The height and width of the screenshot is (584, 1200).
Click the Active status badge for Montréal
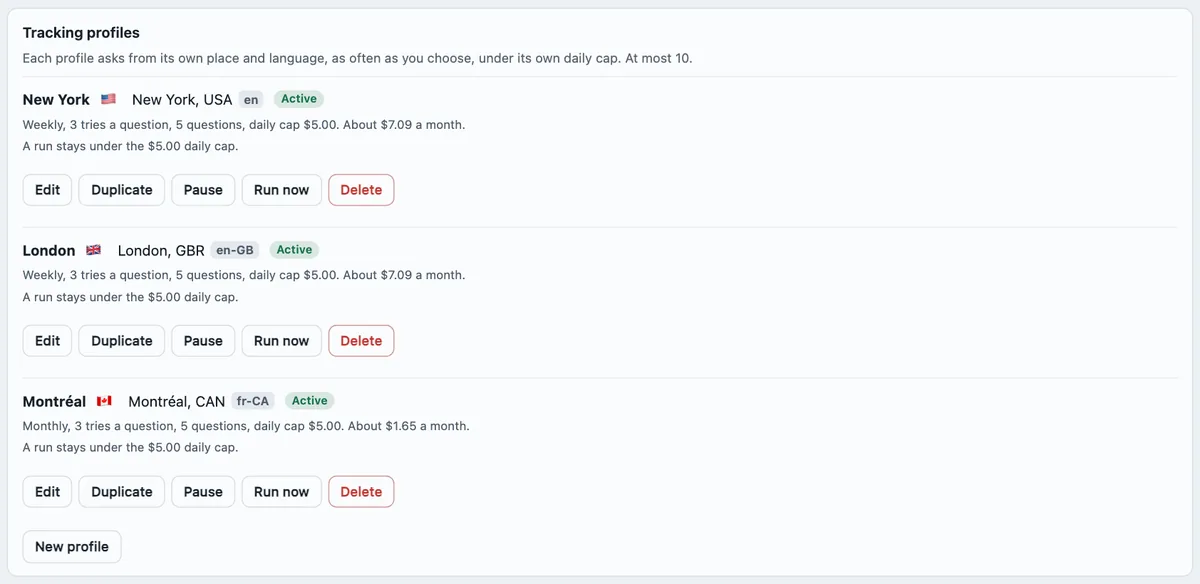[x=309, y=401]
